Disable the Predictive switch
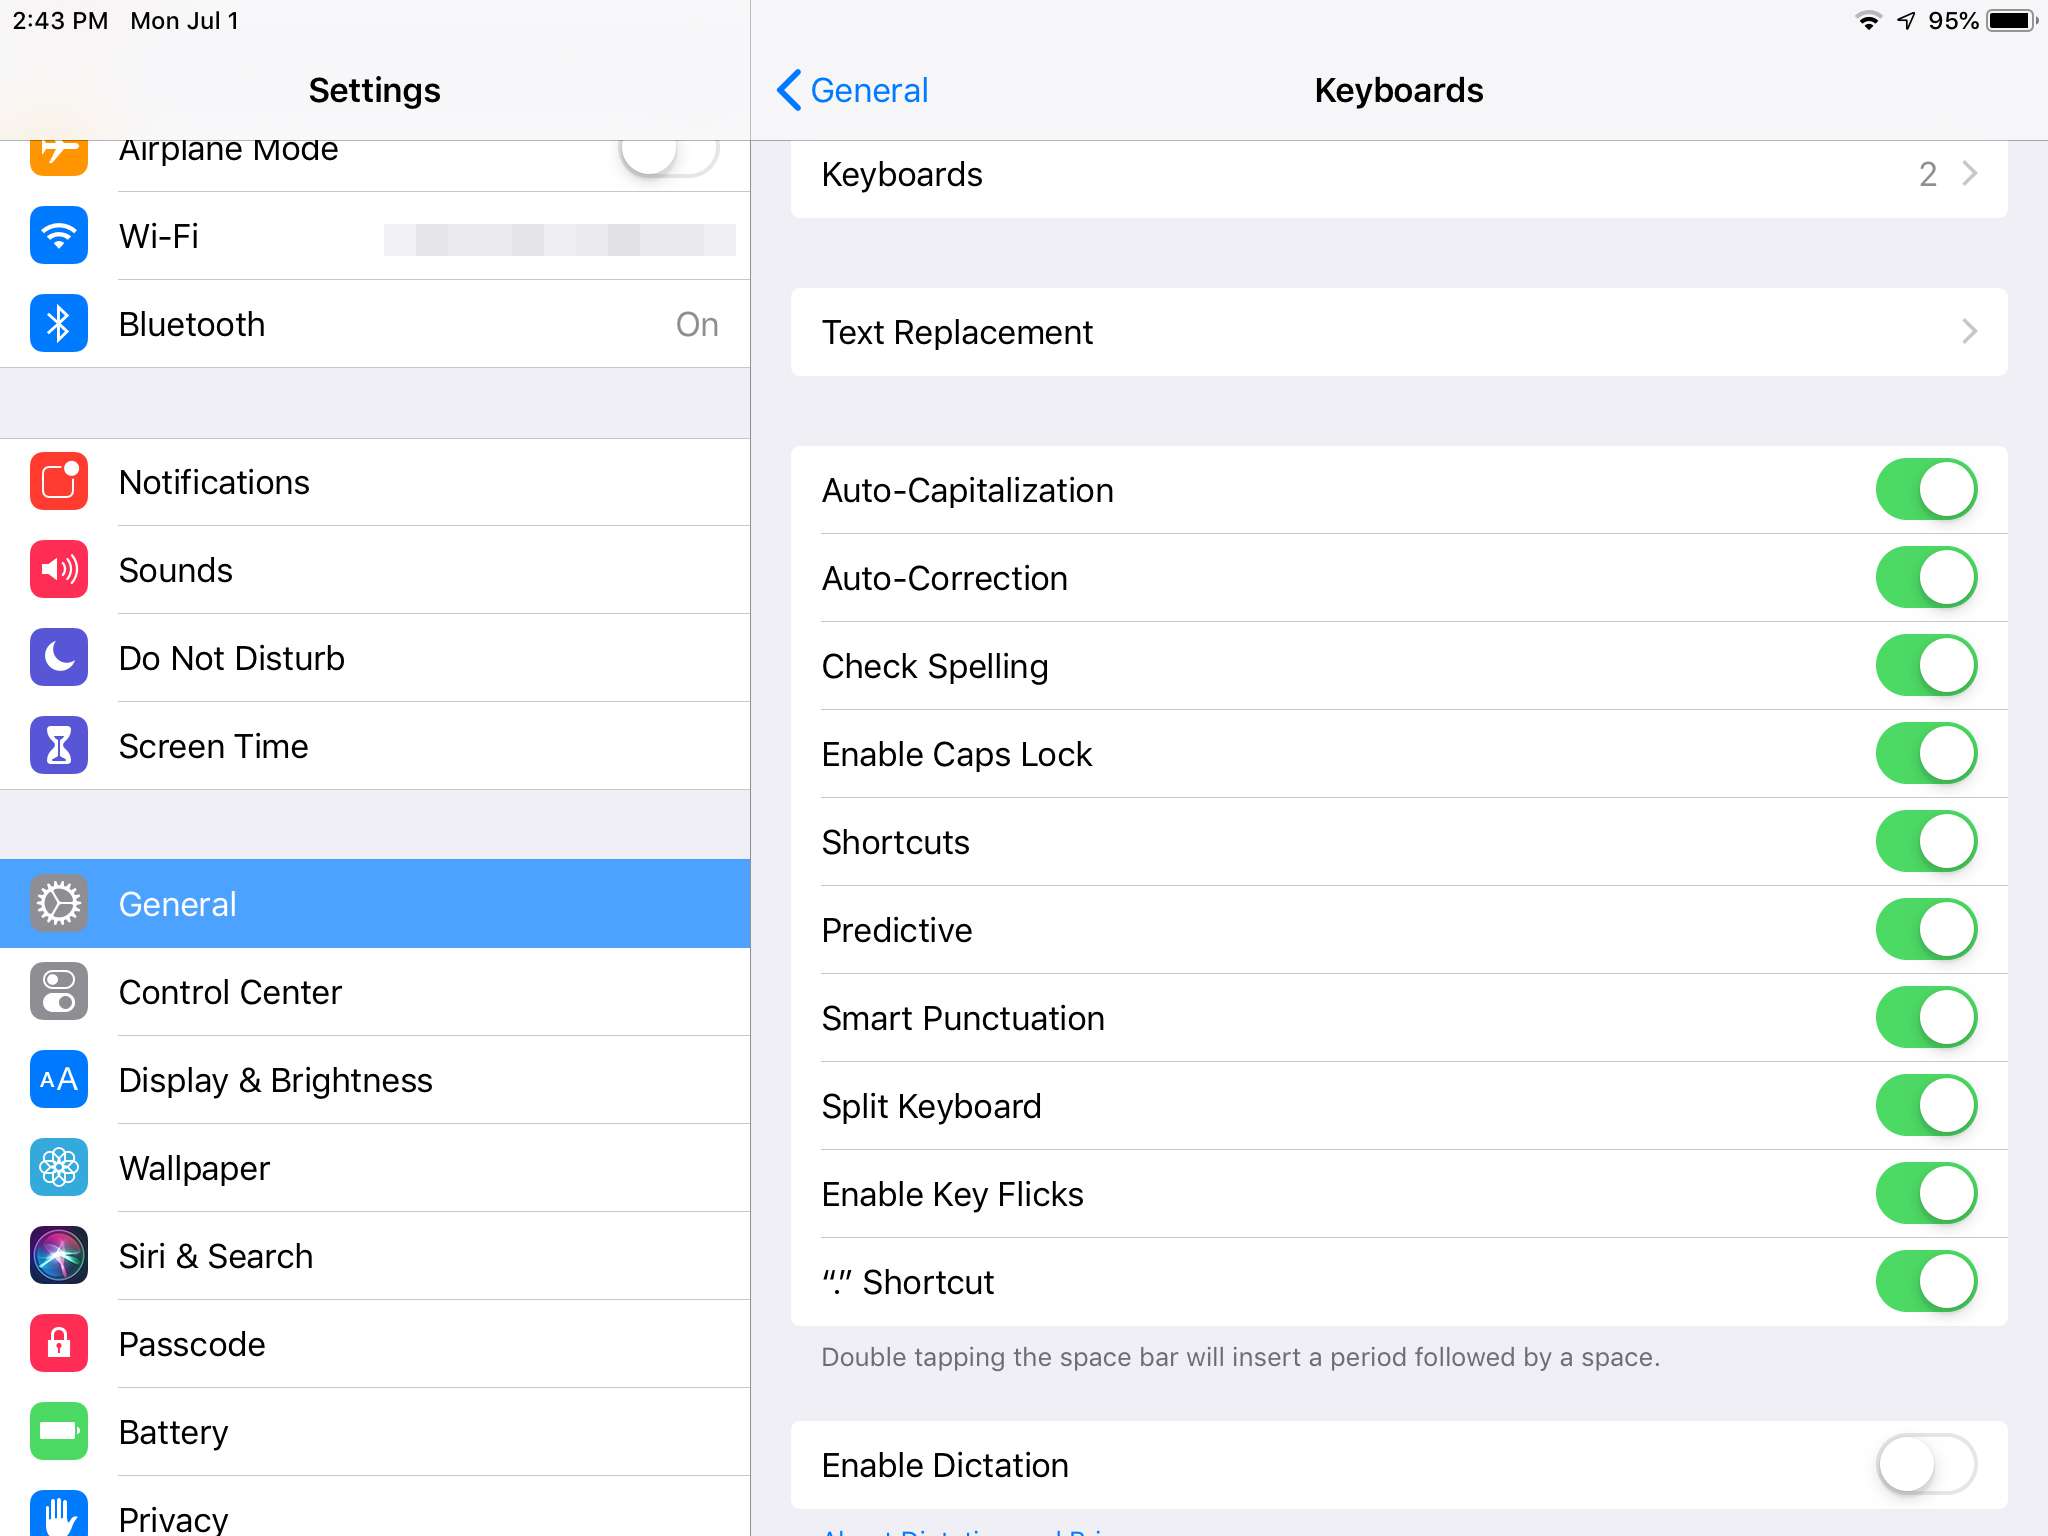 pos(1926,930)
